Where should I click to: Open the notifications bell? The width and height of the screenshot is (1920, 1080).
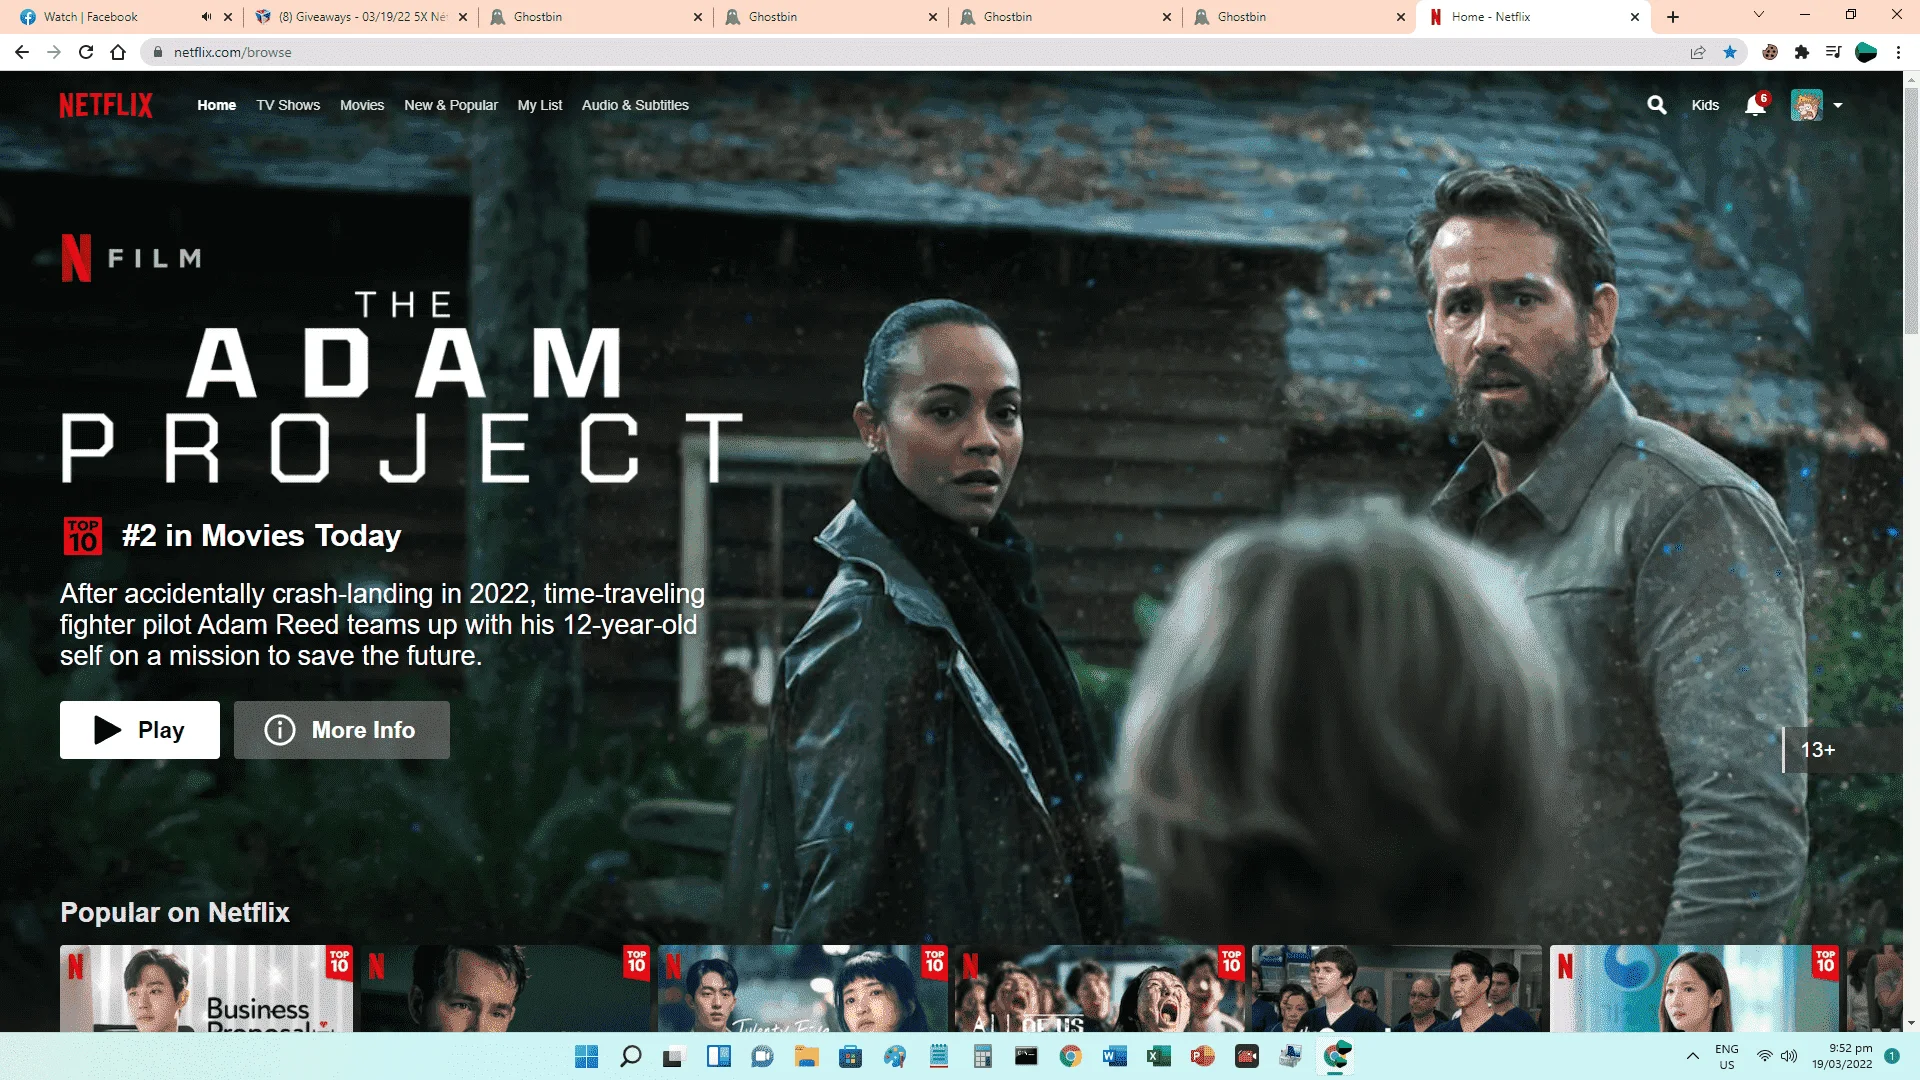(x=1755, y=105)
